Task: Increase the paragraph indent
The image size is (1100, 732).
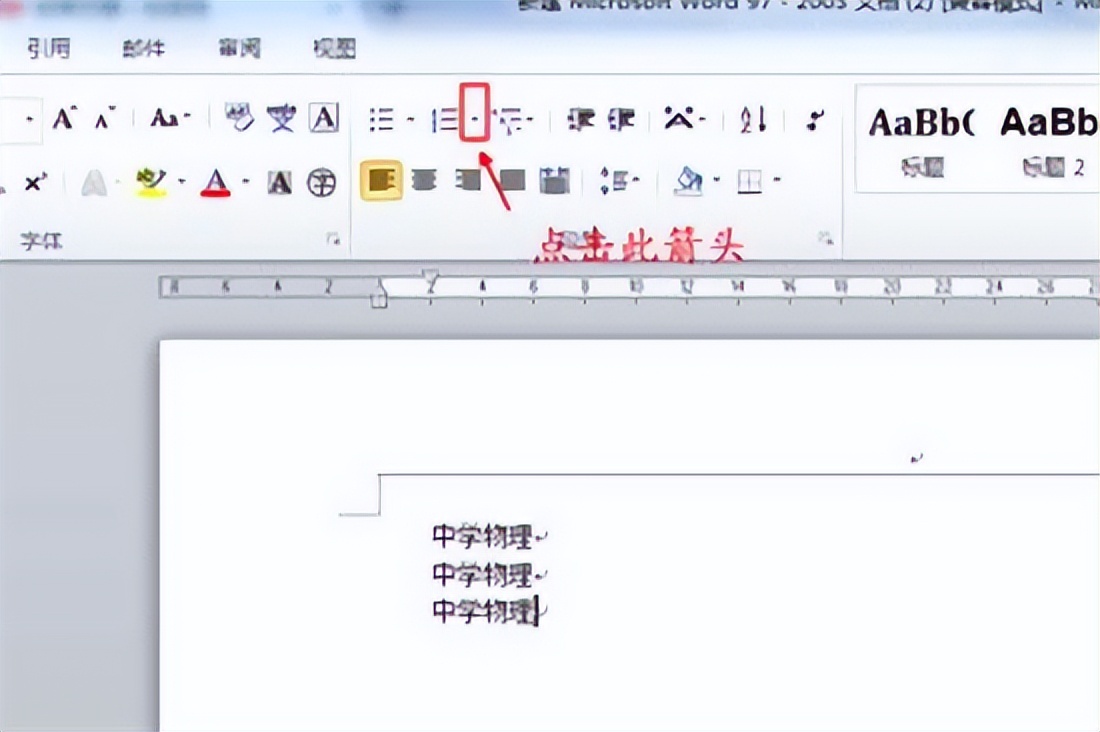Action: coord(622,121)
